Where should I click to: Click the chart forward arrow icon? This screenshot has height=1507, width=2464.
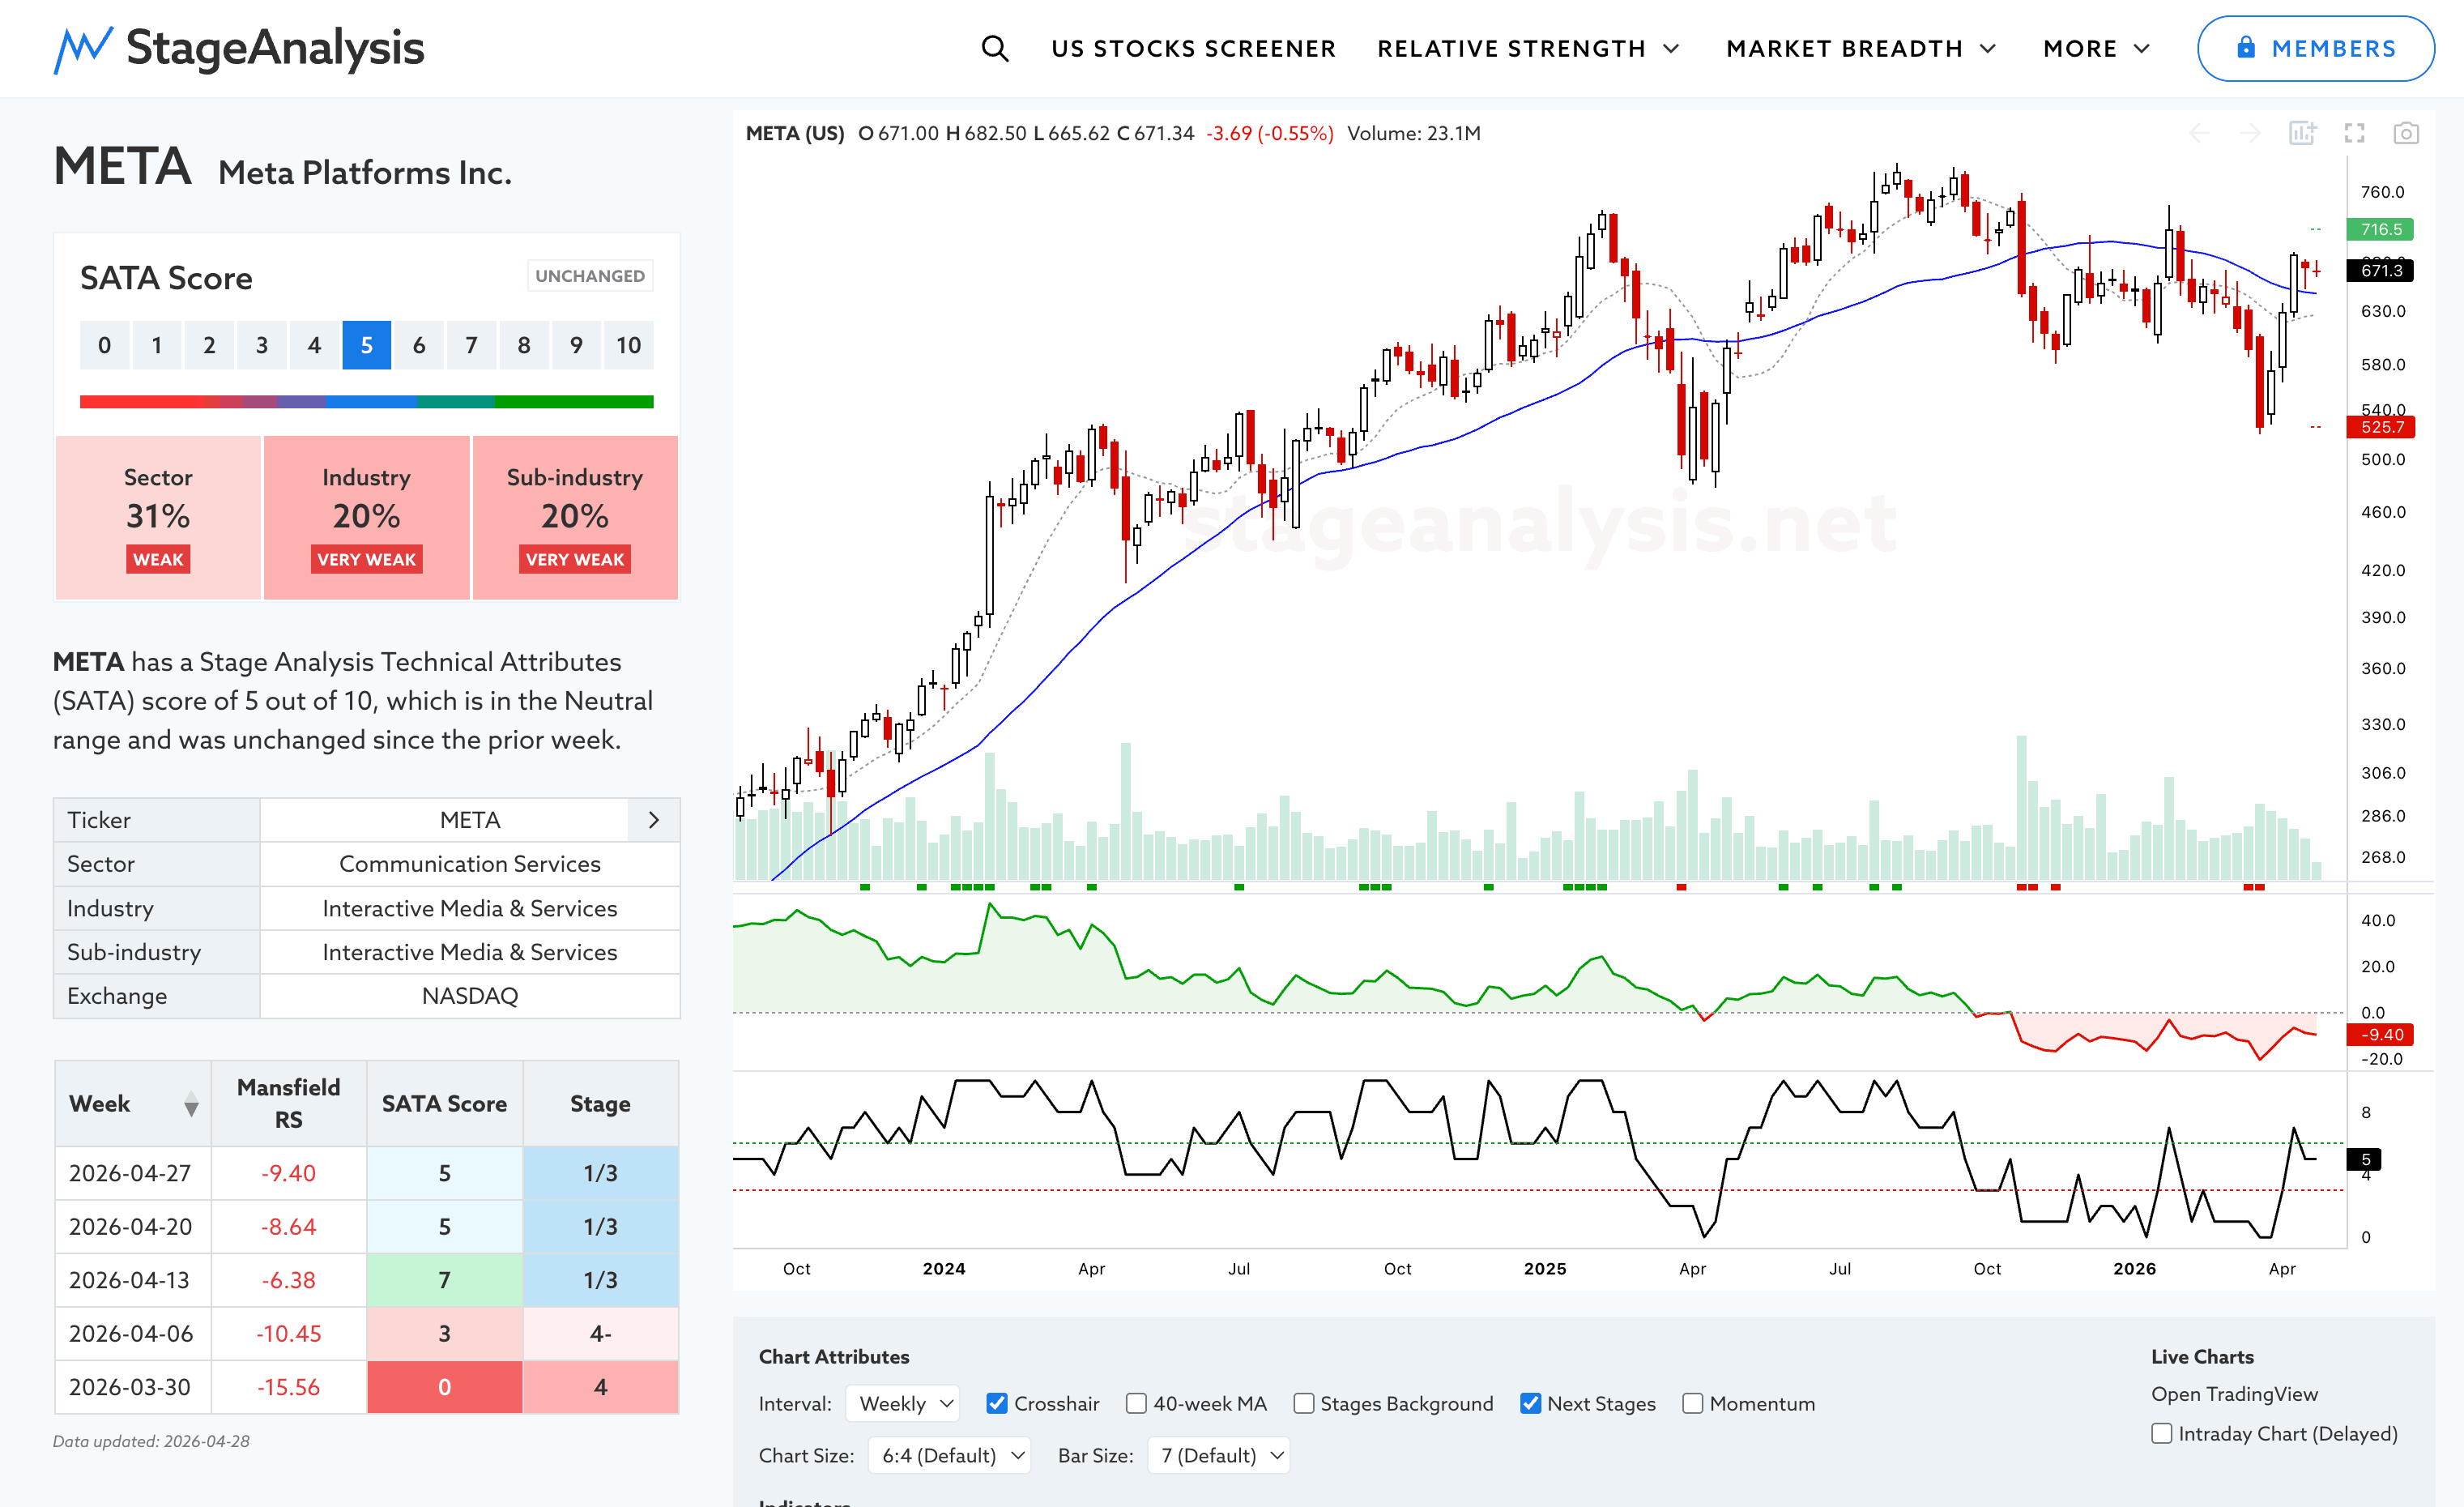2250,133
